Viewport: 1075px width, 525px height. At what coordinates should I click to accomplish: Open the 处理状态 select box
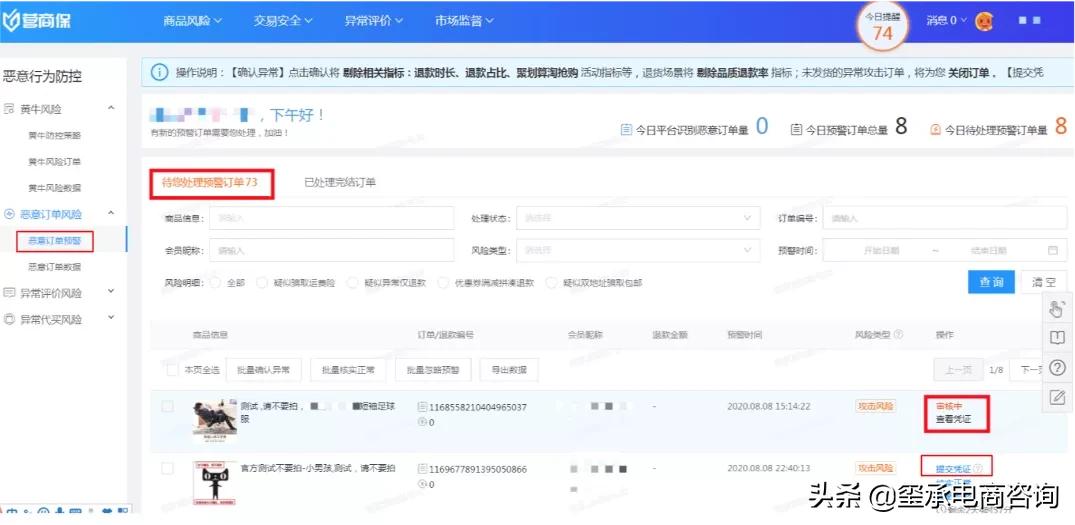(x=638, y=218)
